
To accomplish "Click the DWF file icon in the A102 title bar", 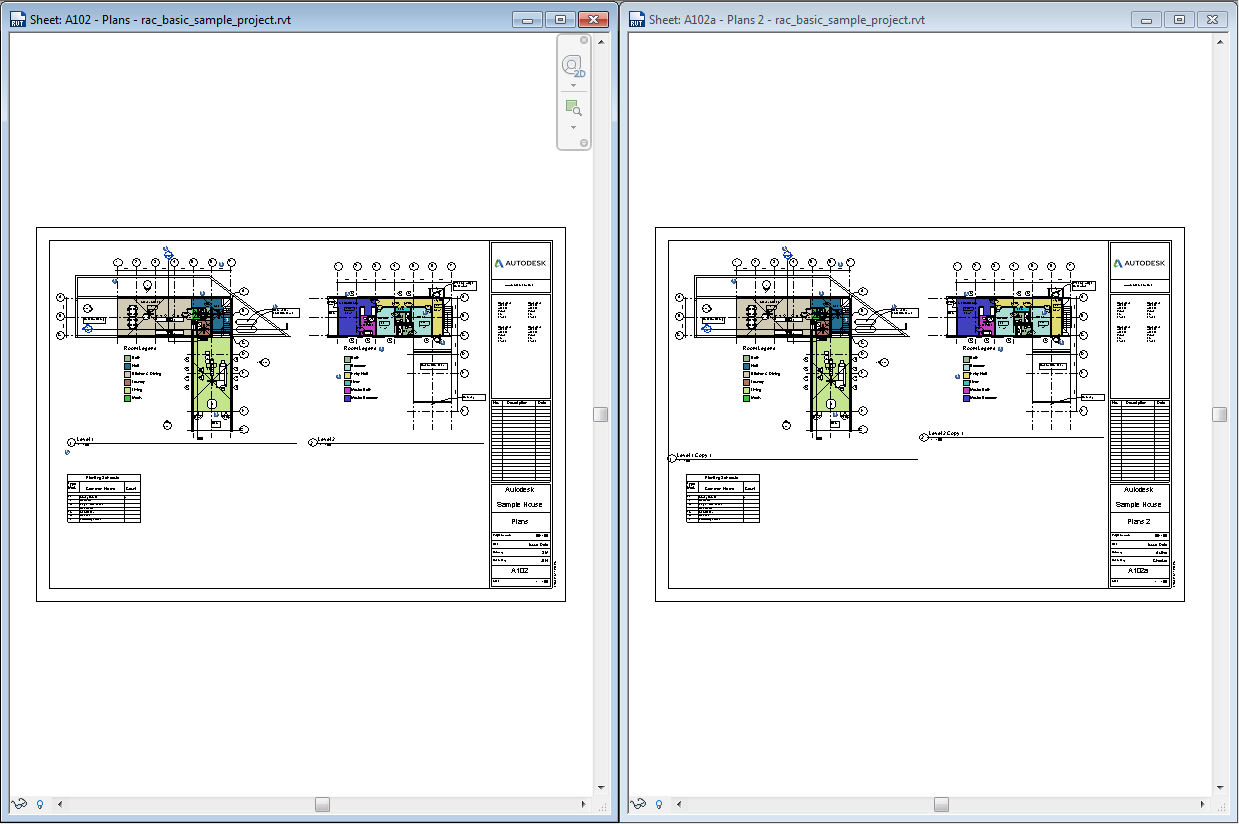I will 16,18.
